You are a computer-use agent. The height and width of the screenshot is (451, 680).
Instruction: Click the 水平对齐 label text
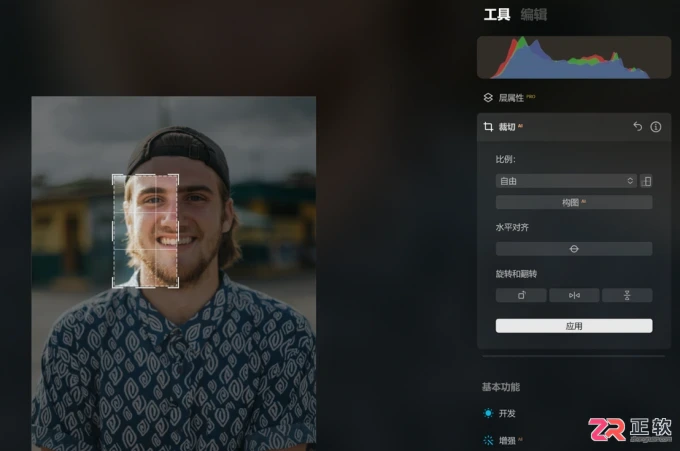click(512, 227)
